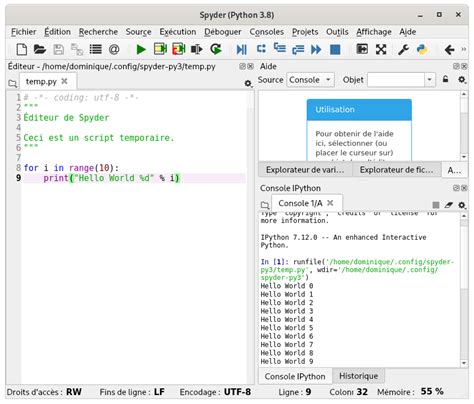474x404 pixels.
Task: Open the Exécution menu
Action: (x=178, y=32)
